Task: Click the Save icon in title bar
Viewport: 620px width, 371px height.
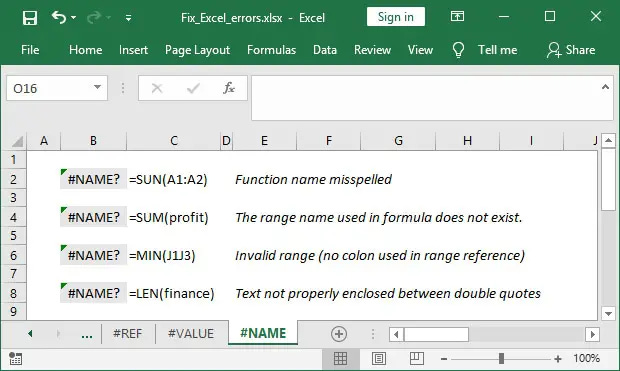Action: point(30,18)
